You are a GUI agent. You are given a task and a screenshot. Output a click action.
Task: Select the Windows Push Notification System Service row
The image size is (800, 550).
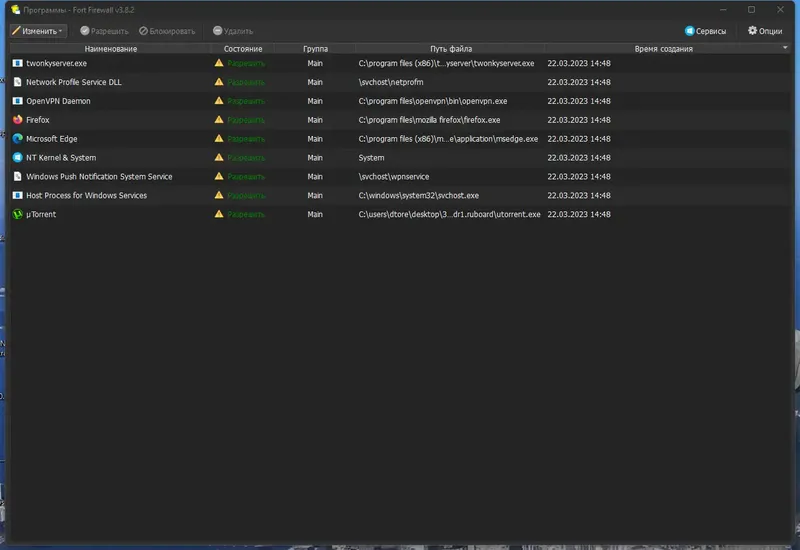tap(401, 177)
